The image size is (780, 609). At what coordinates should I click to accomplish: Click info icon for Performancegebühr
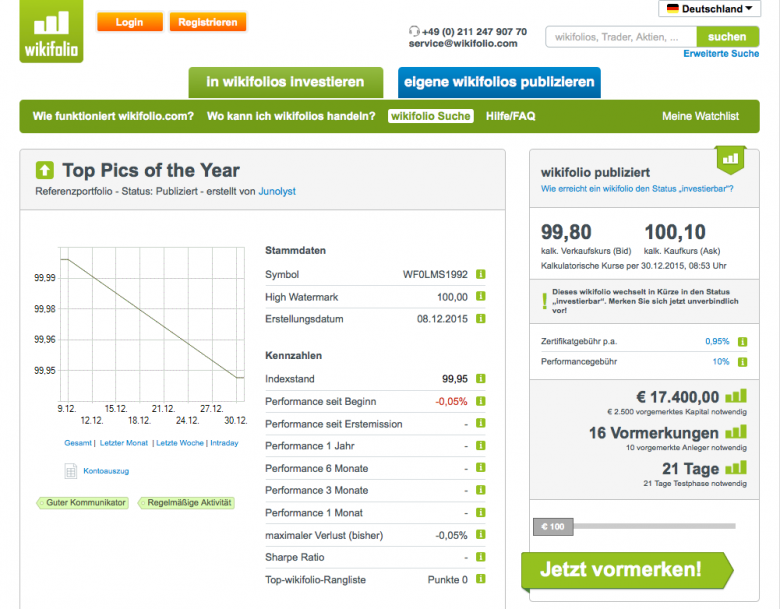[743, 362]
